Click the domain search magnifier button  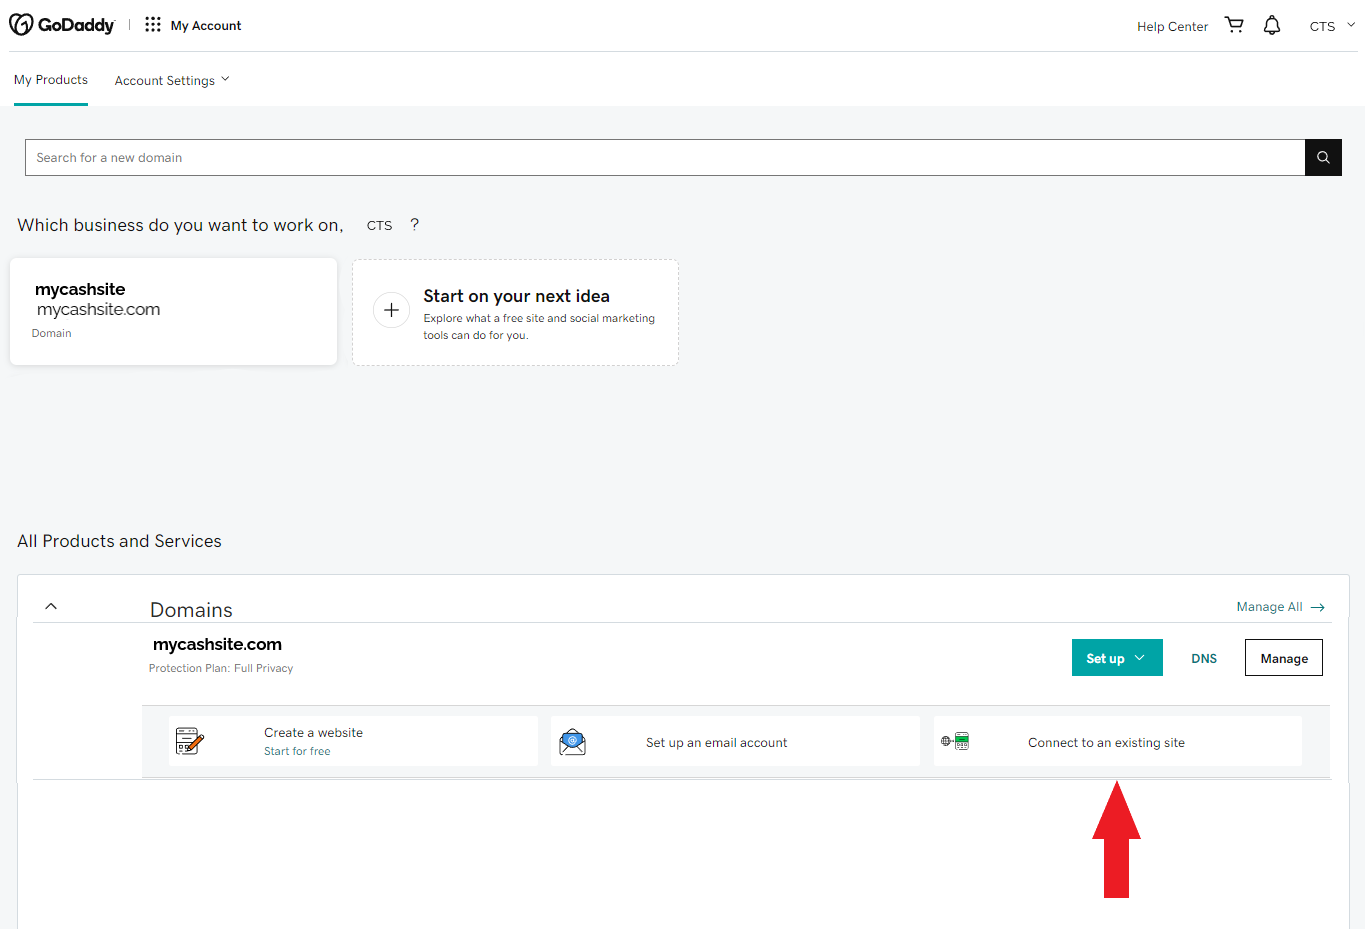[x=1322, y=158]
